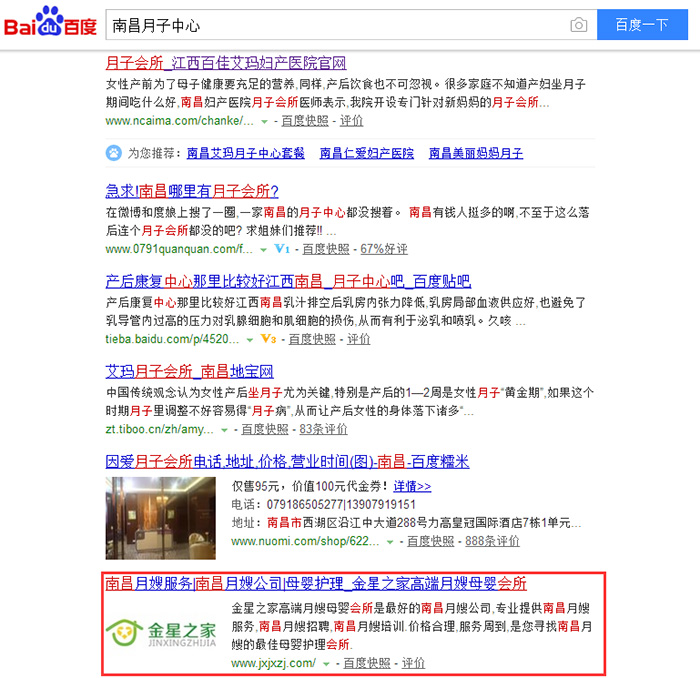Viewport: 700px width, 678px height.
Task: Expand the dropdown arrow beside zt.tiboo.cn
Action: pyautogui.click(x=224, y=430)
